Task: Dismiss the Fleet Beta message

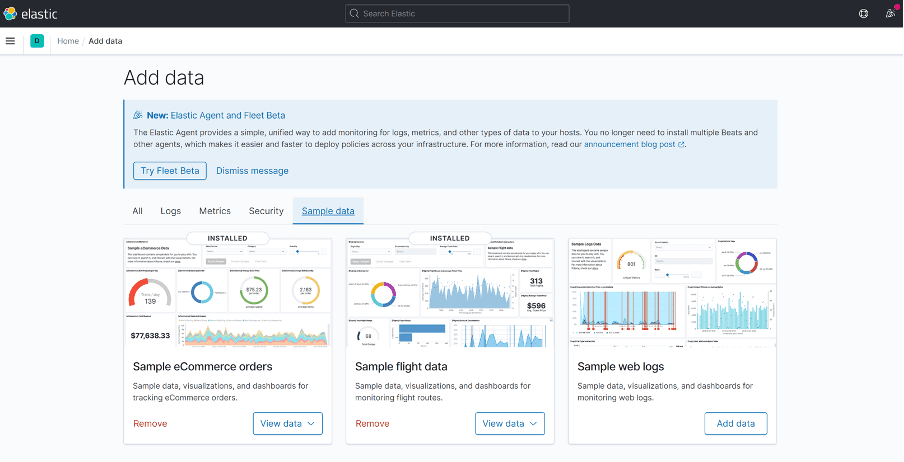Action: click(252, 171)
